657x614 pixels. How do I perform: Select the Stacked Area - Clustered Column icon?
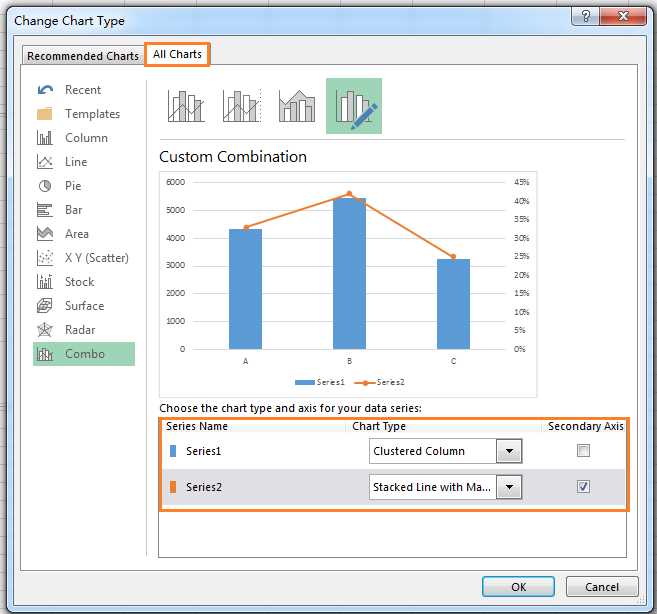pyautogui.click(x=297, y=106)
